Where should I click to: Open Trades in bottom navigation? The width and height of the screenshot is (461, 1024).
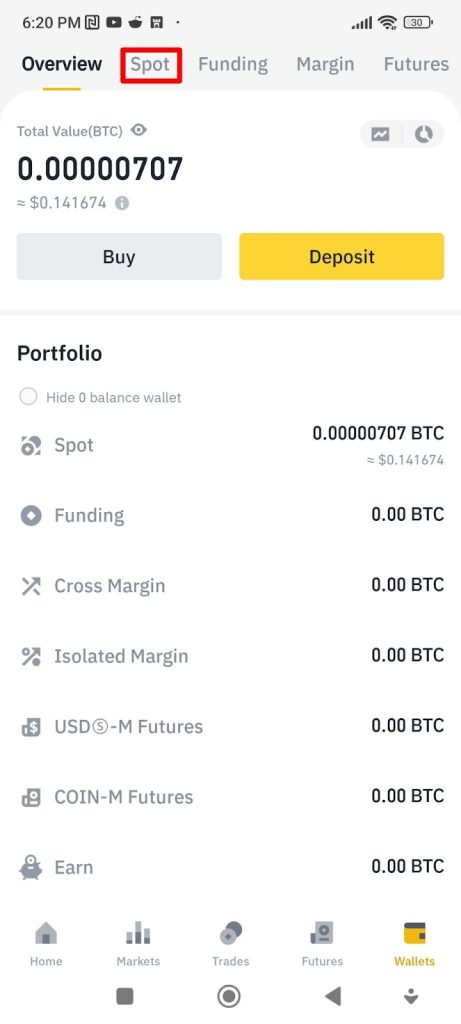pyautogui.click(x=230, y=944)
